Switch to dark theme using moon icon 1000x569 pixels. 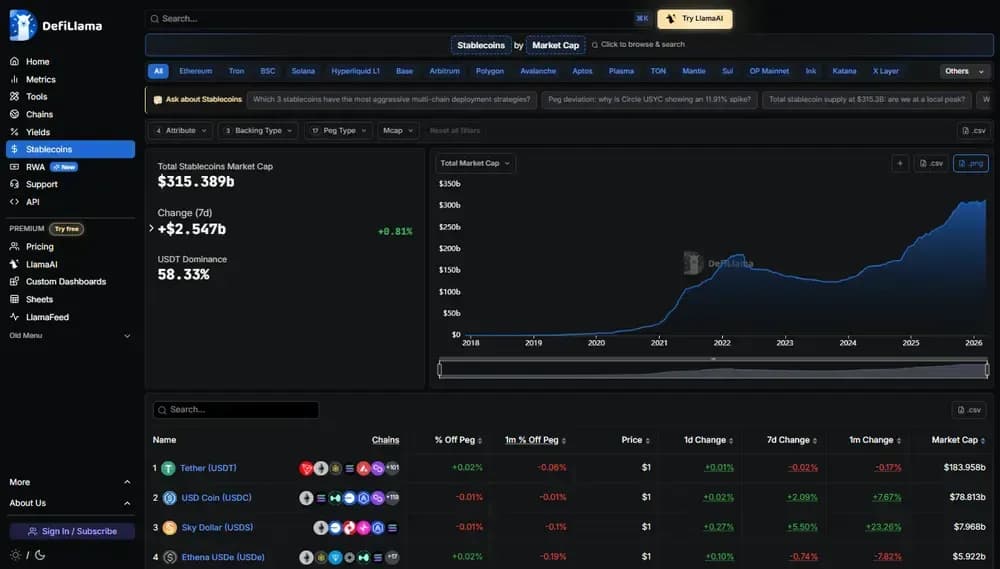click(39, 555)
